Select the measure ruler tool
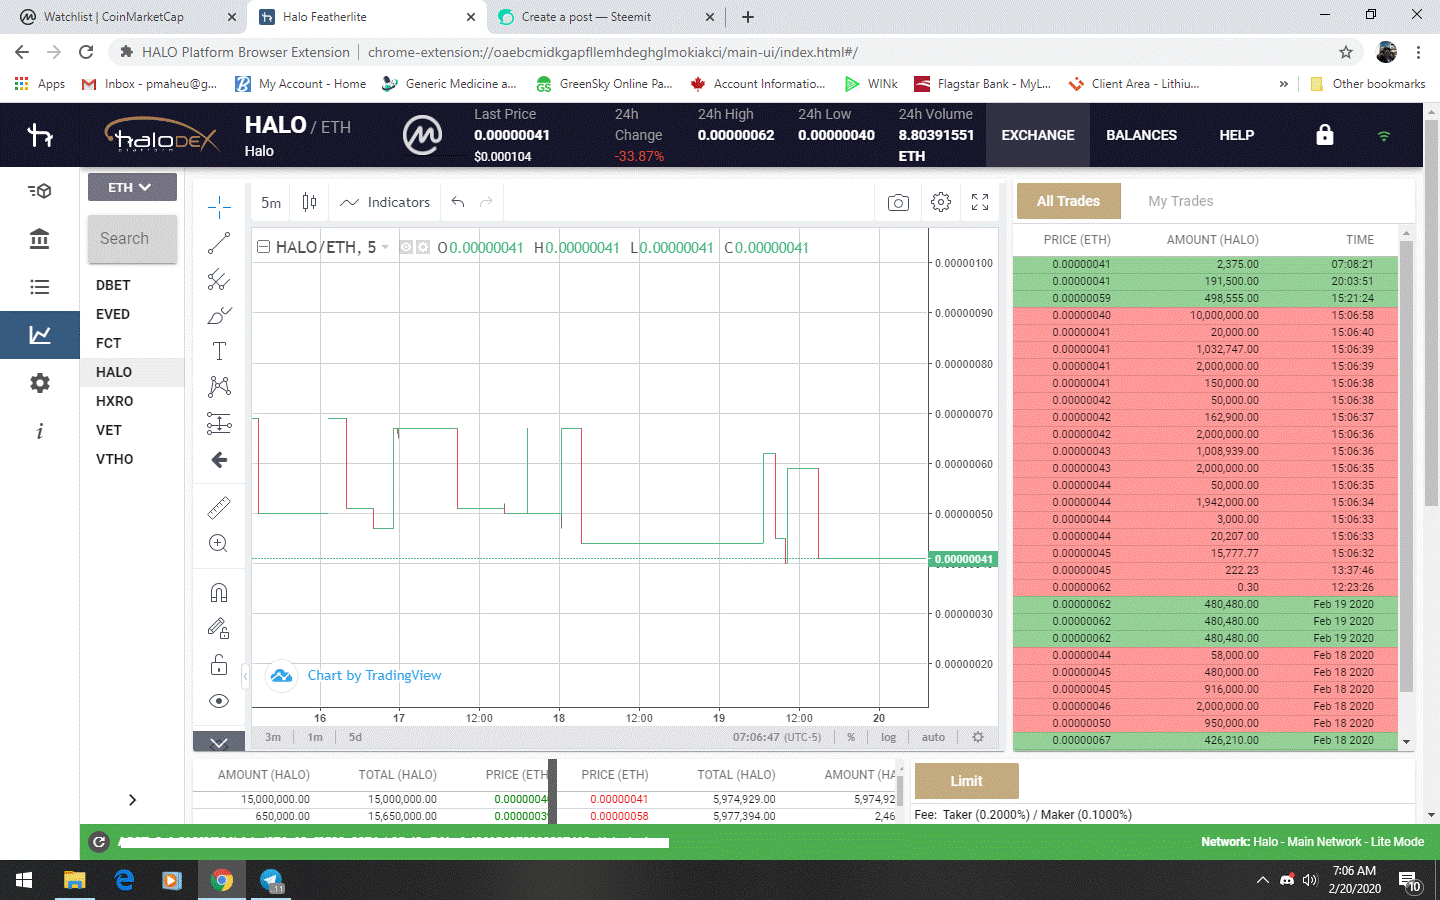The image size is (1440, 900). (219, 508)
